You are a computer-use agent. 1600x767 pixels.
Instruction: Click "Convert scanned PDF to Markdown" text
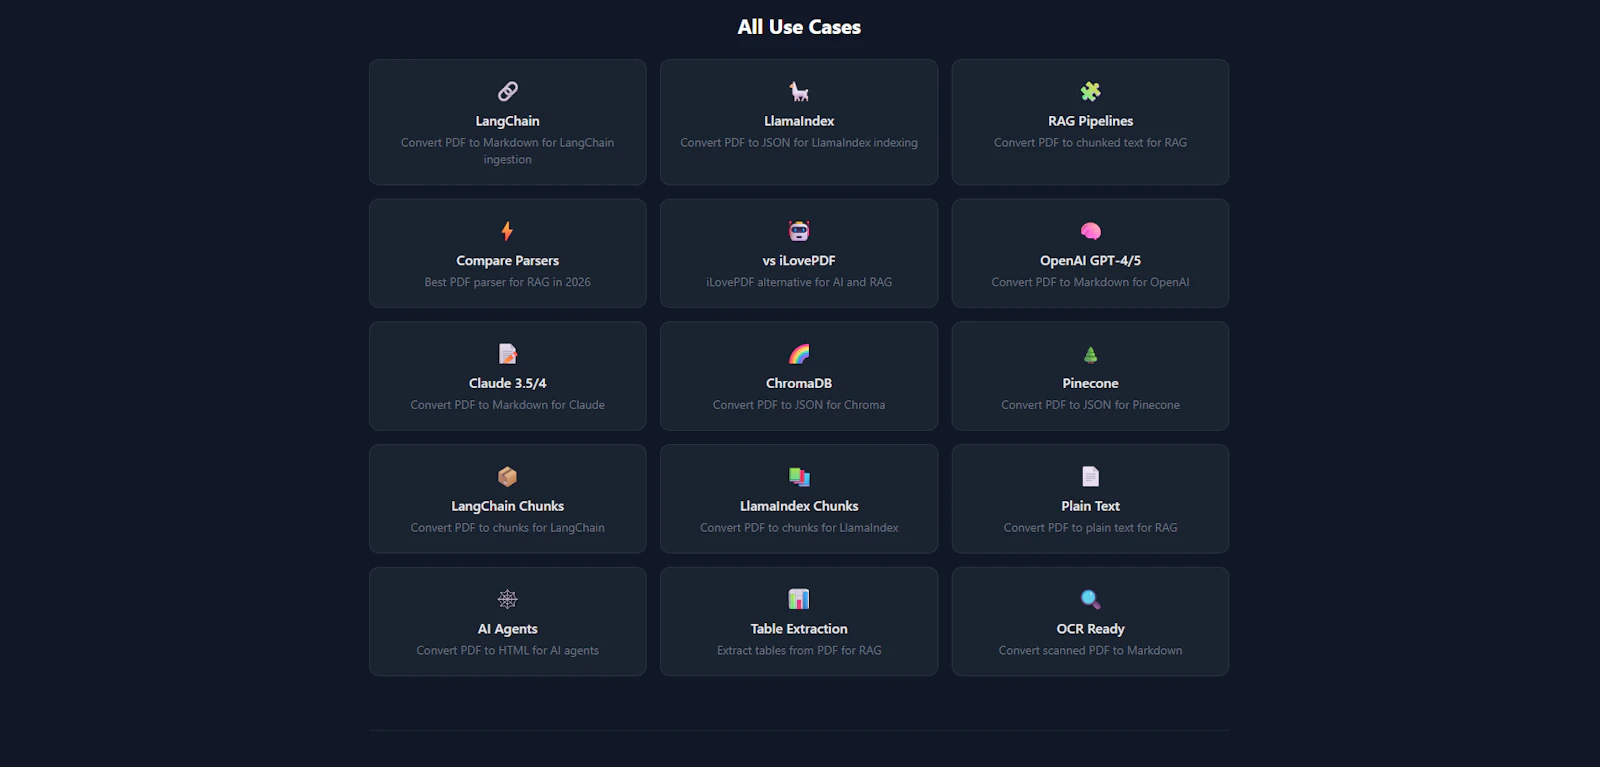click(x=1091, y=652)
